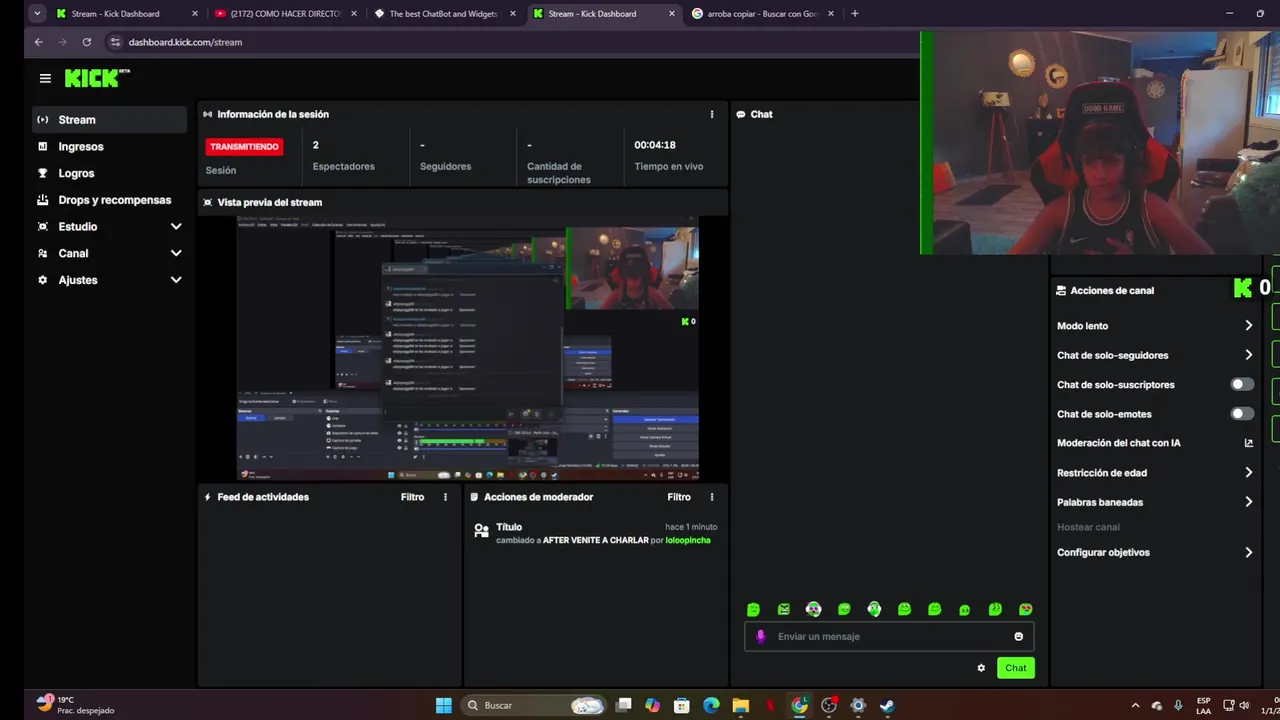The height and width of the screenshot is (720, 1280).
Task: Open Logros in the sidebar
Action: pos(109,173)
